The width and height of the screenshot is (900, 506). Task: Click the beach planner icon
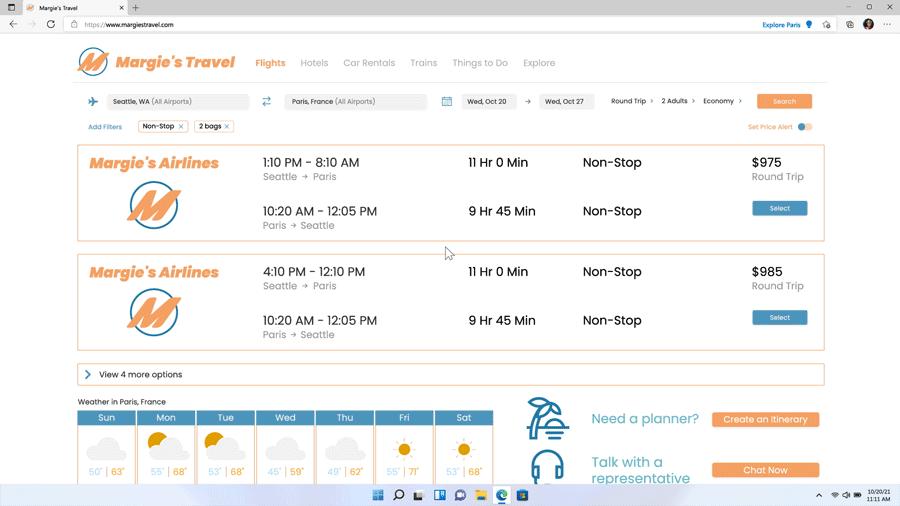coord(547,419)
